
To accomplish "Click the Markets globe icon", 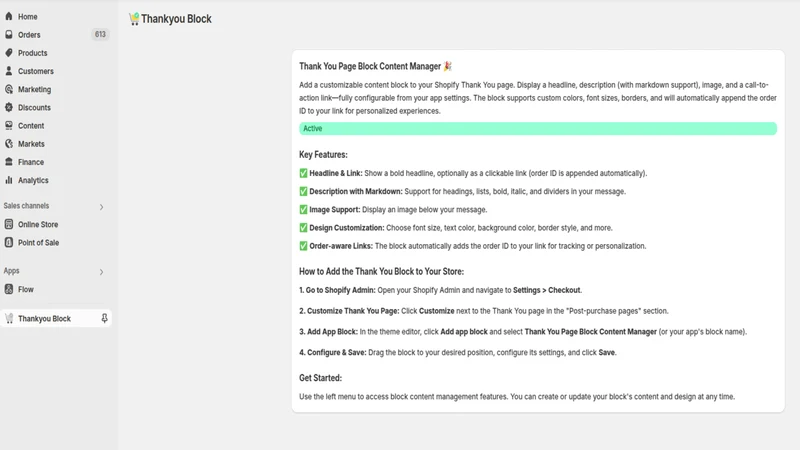I will [9, 144].
